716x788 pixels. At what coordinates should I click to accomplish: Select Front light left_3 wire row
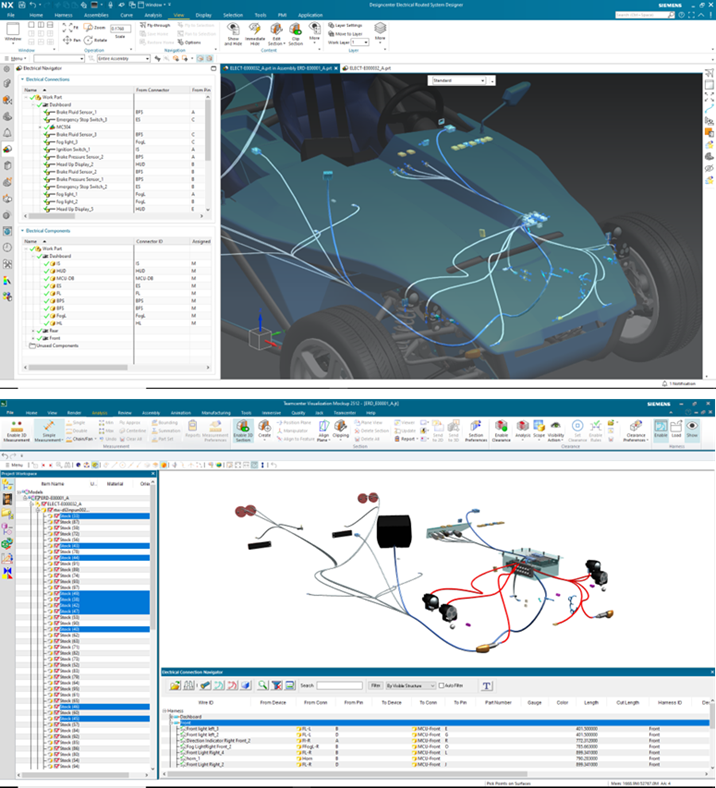(x=436, y=729)
